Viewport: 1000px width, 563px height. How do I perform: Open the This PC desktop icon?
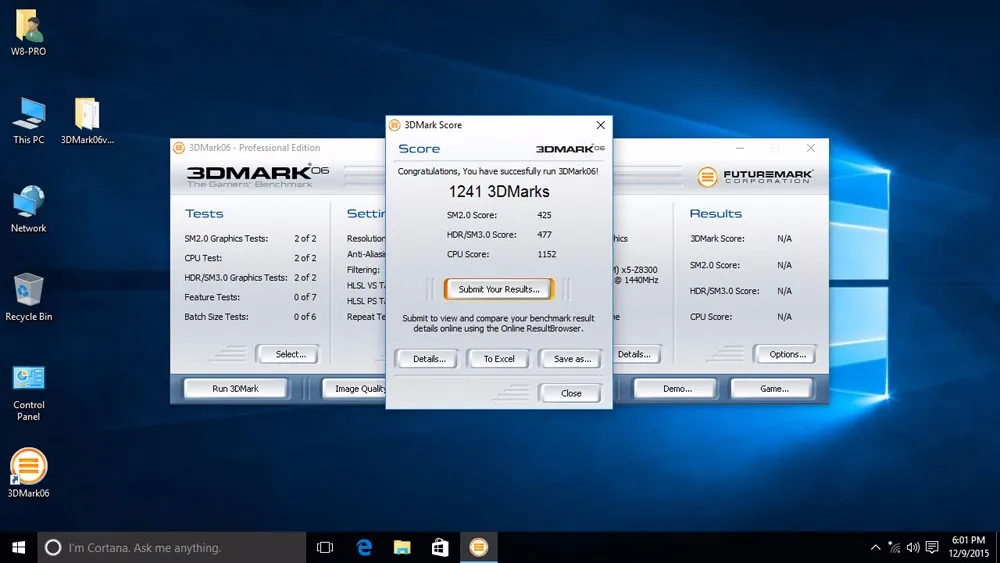29,121
